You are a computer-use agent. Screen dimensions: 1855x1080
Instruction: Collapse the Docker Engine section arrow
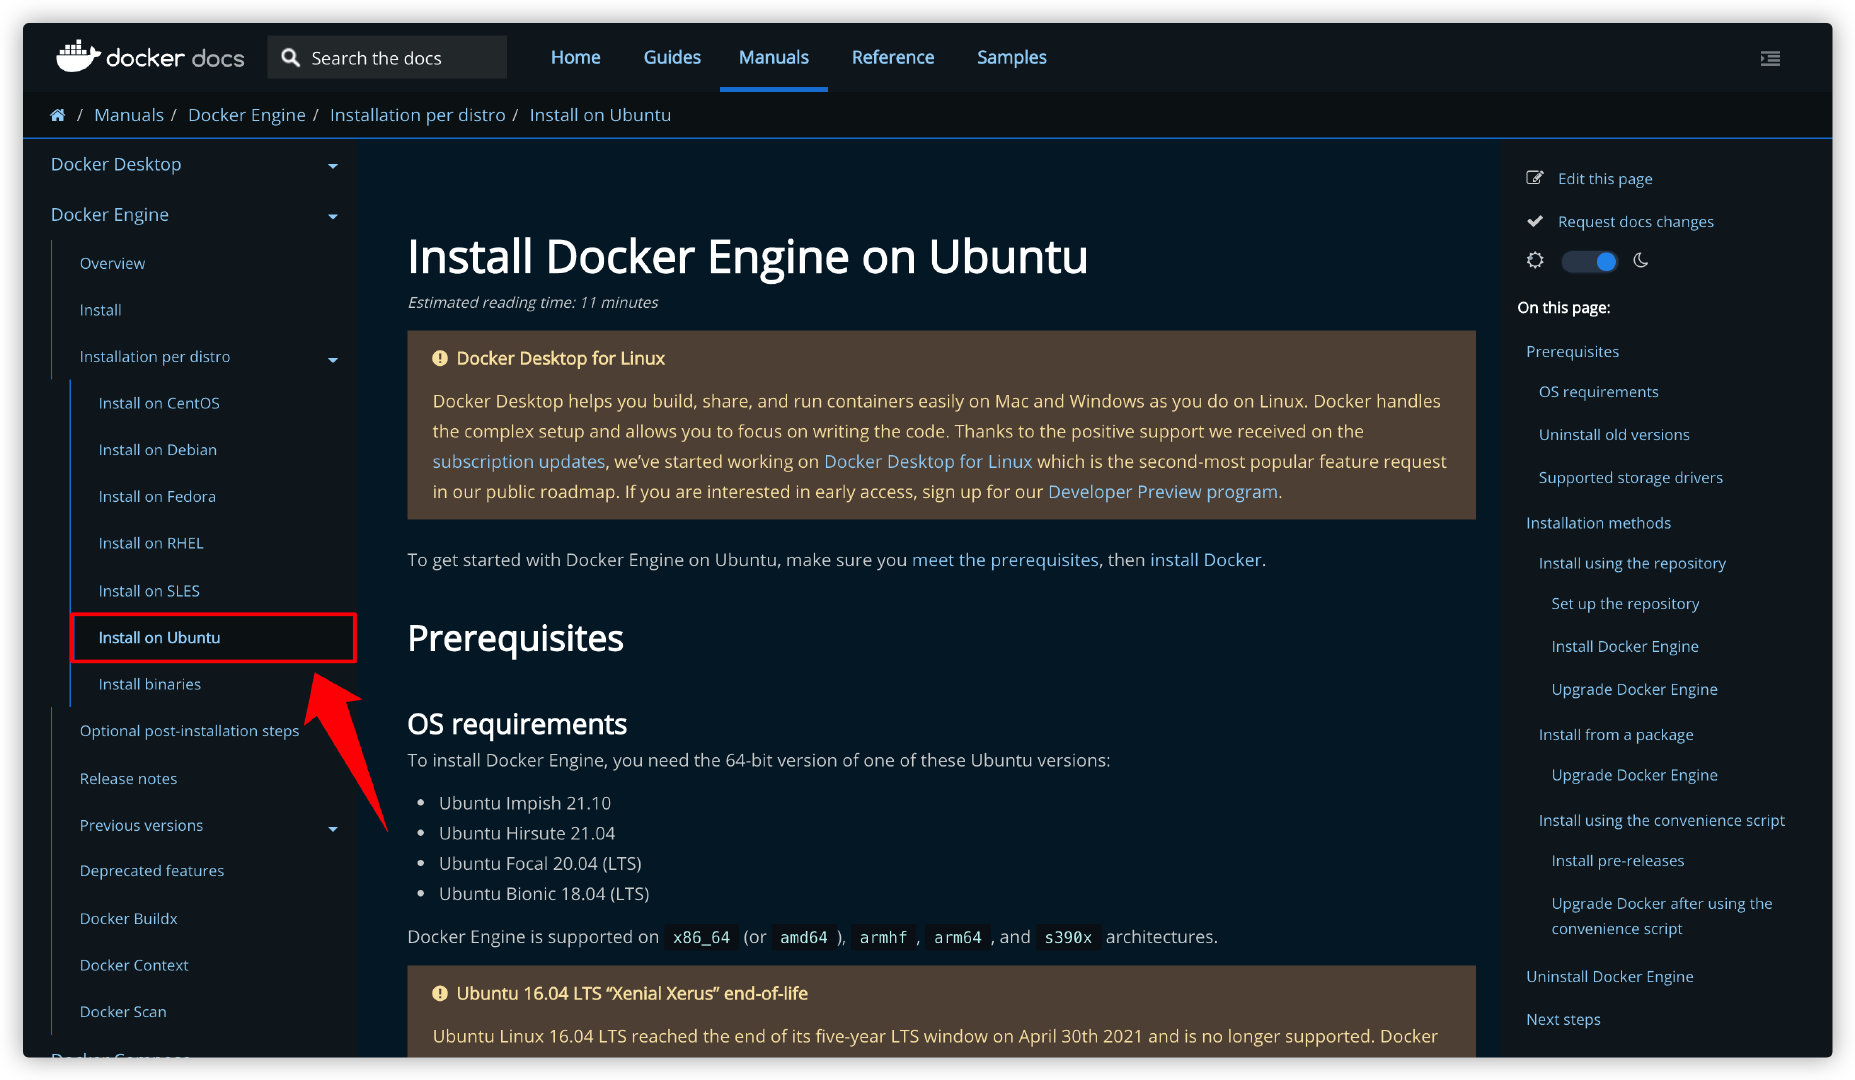[333, 216]
